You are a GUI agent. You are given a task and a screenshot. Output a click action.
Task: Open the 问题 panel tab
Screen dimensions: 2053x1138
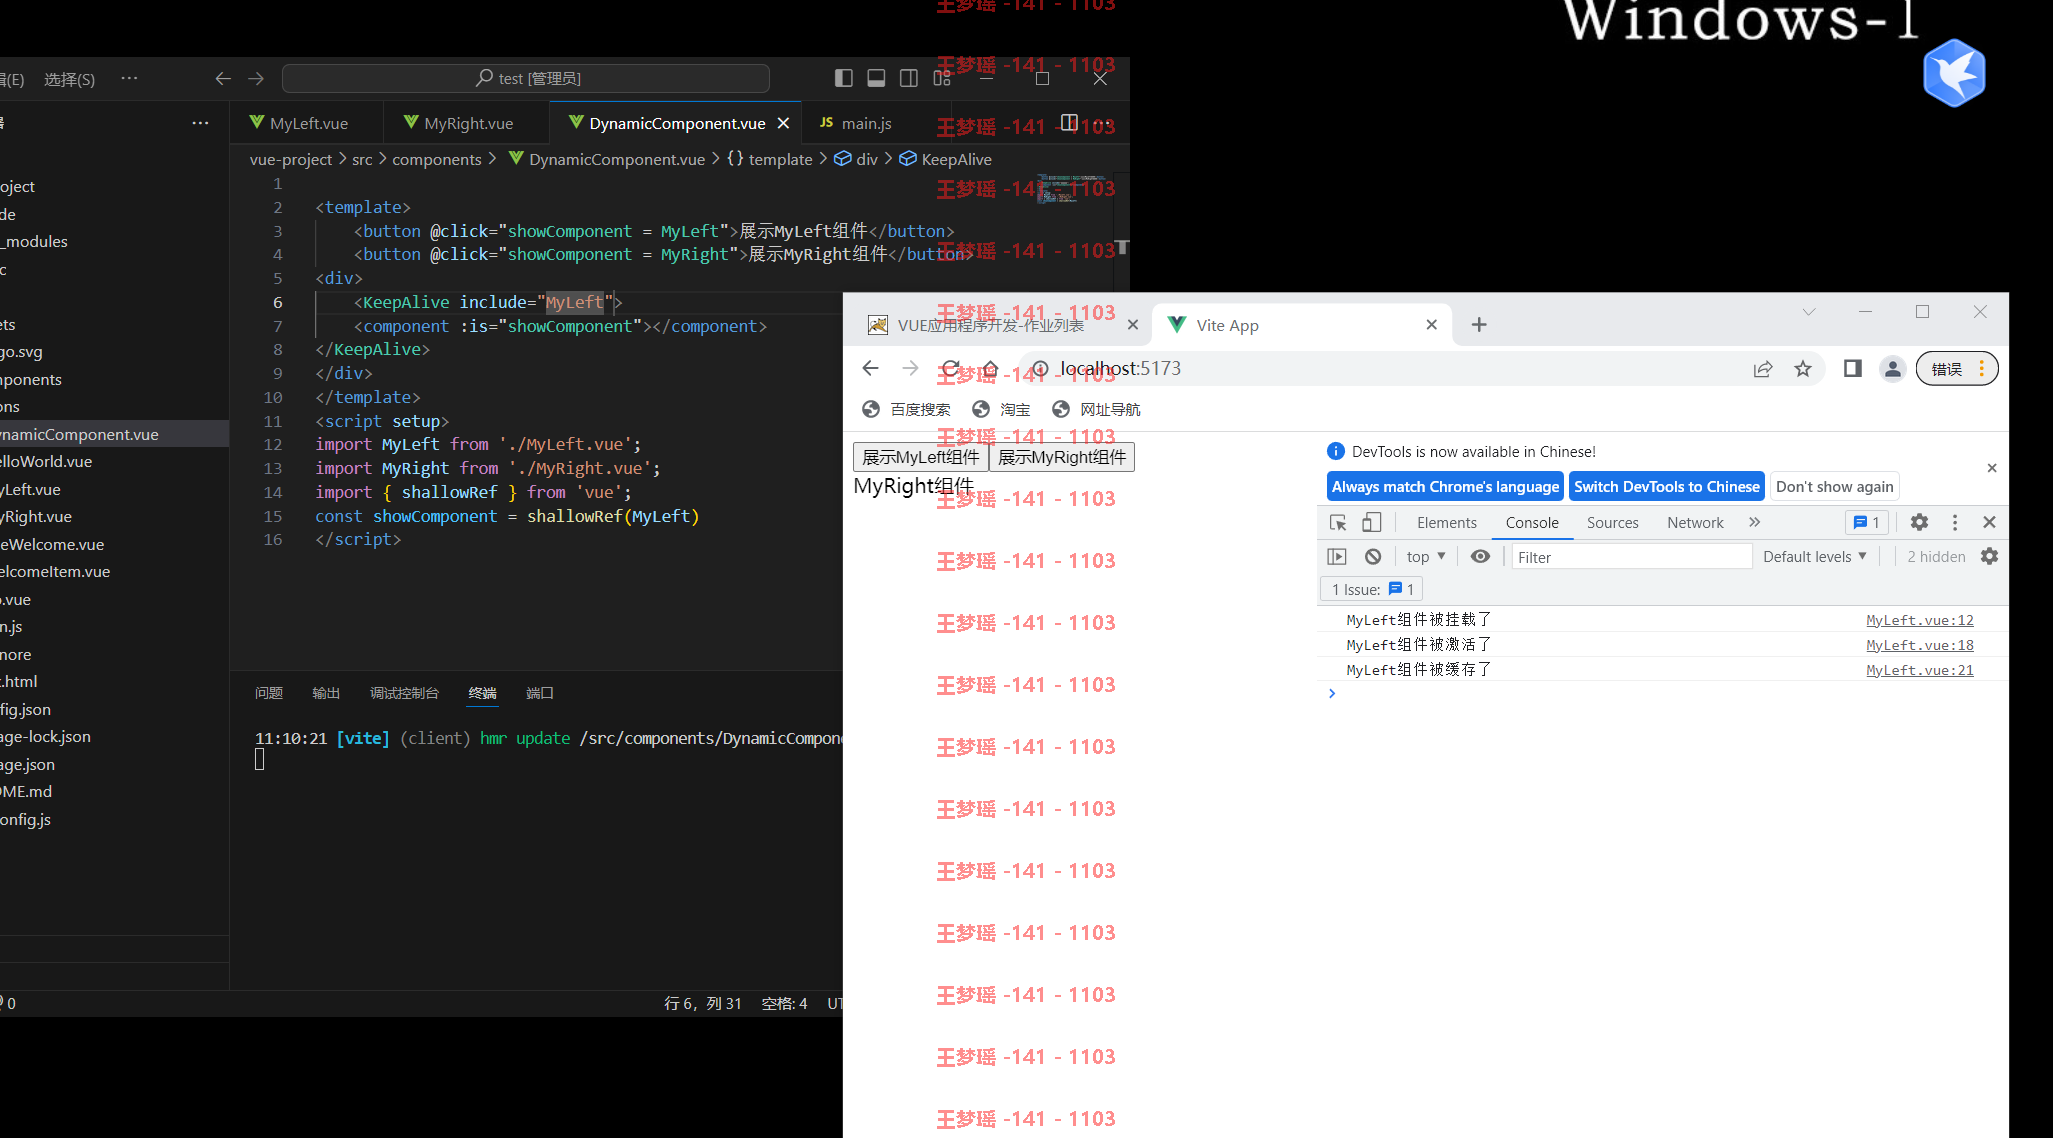pyautogui.click(x=268, y=693)
